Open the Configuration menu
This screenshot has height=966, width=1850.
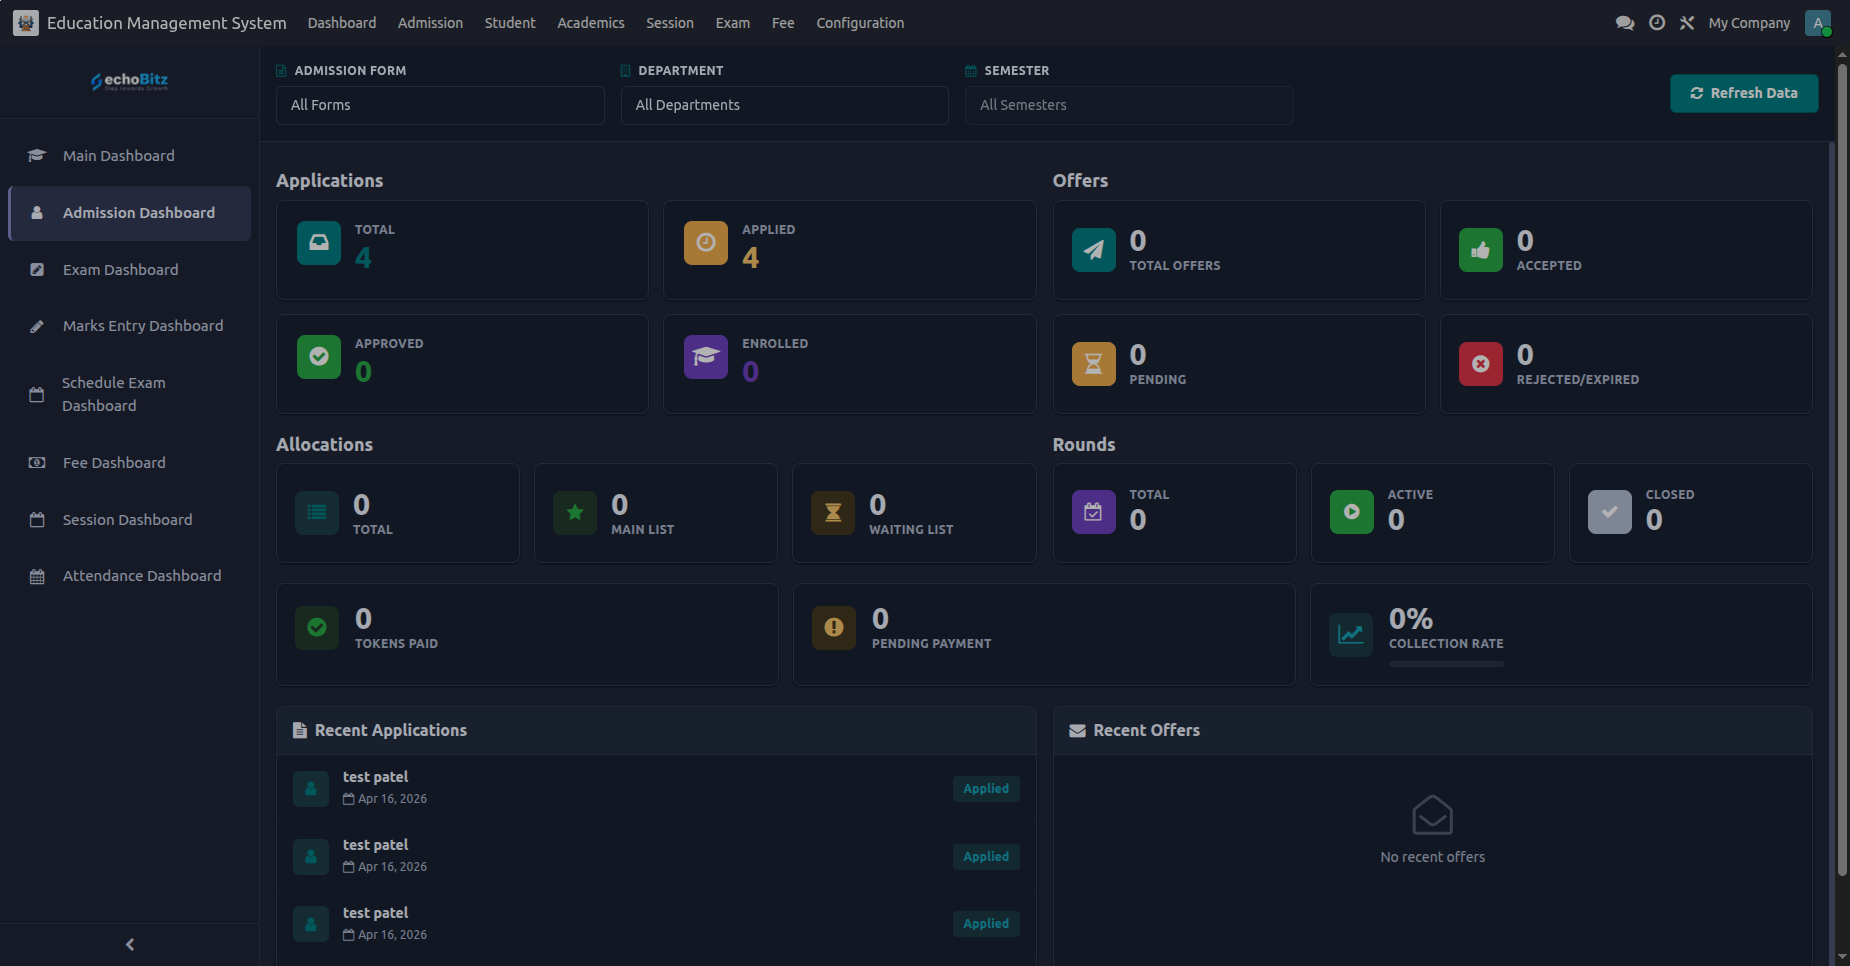click(x=860, y=23)
